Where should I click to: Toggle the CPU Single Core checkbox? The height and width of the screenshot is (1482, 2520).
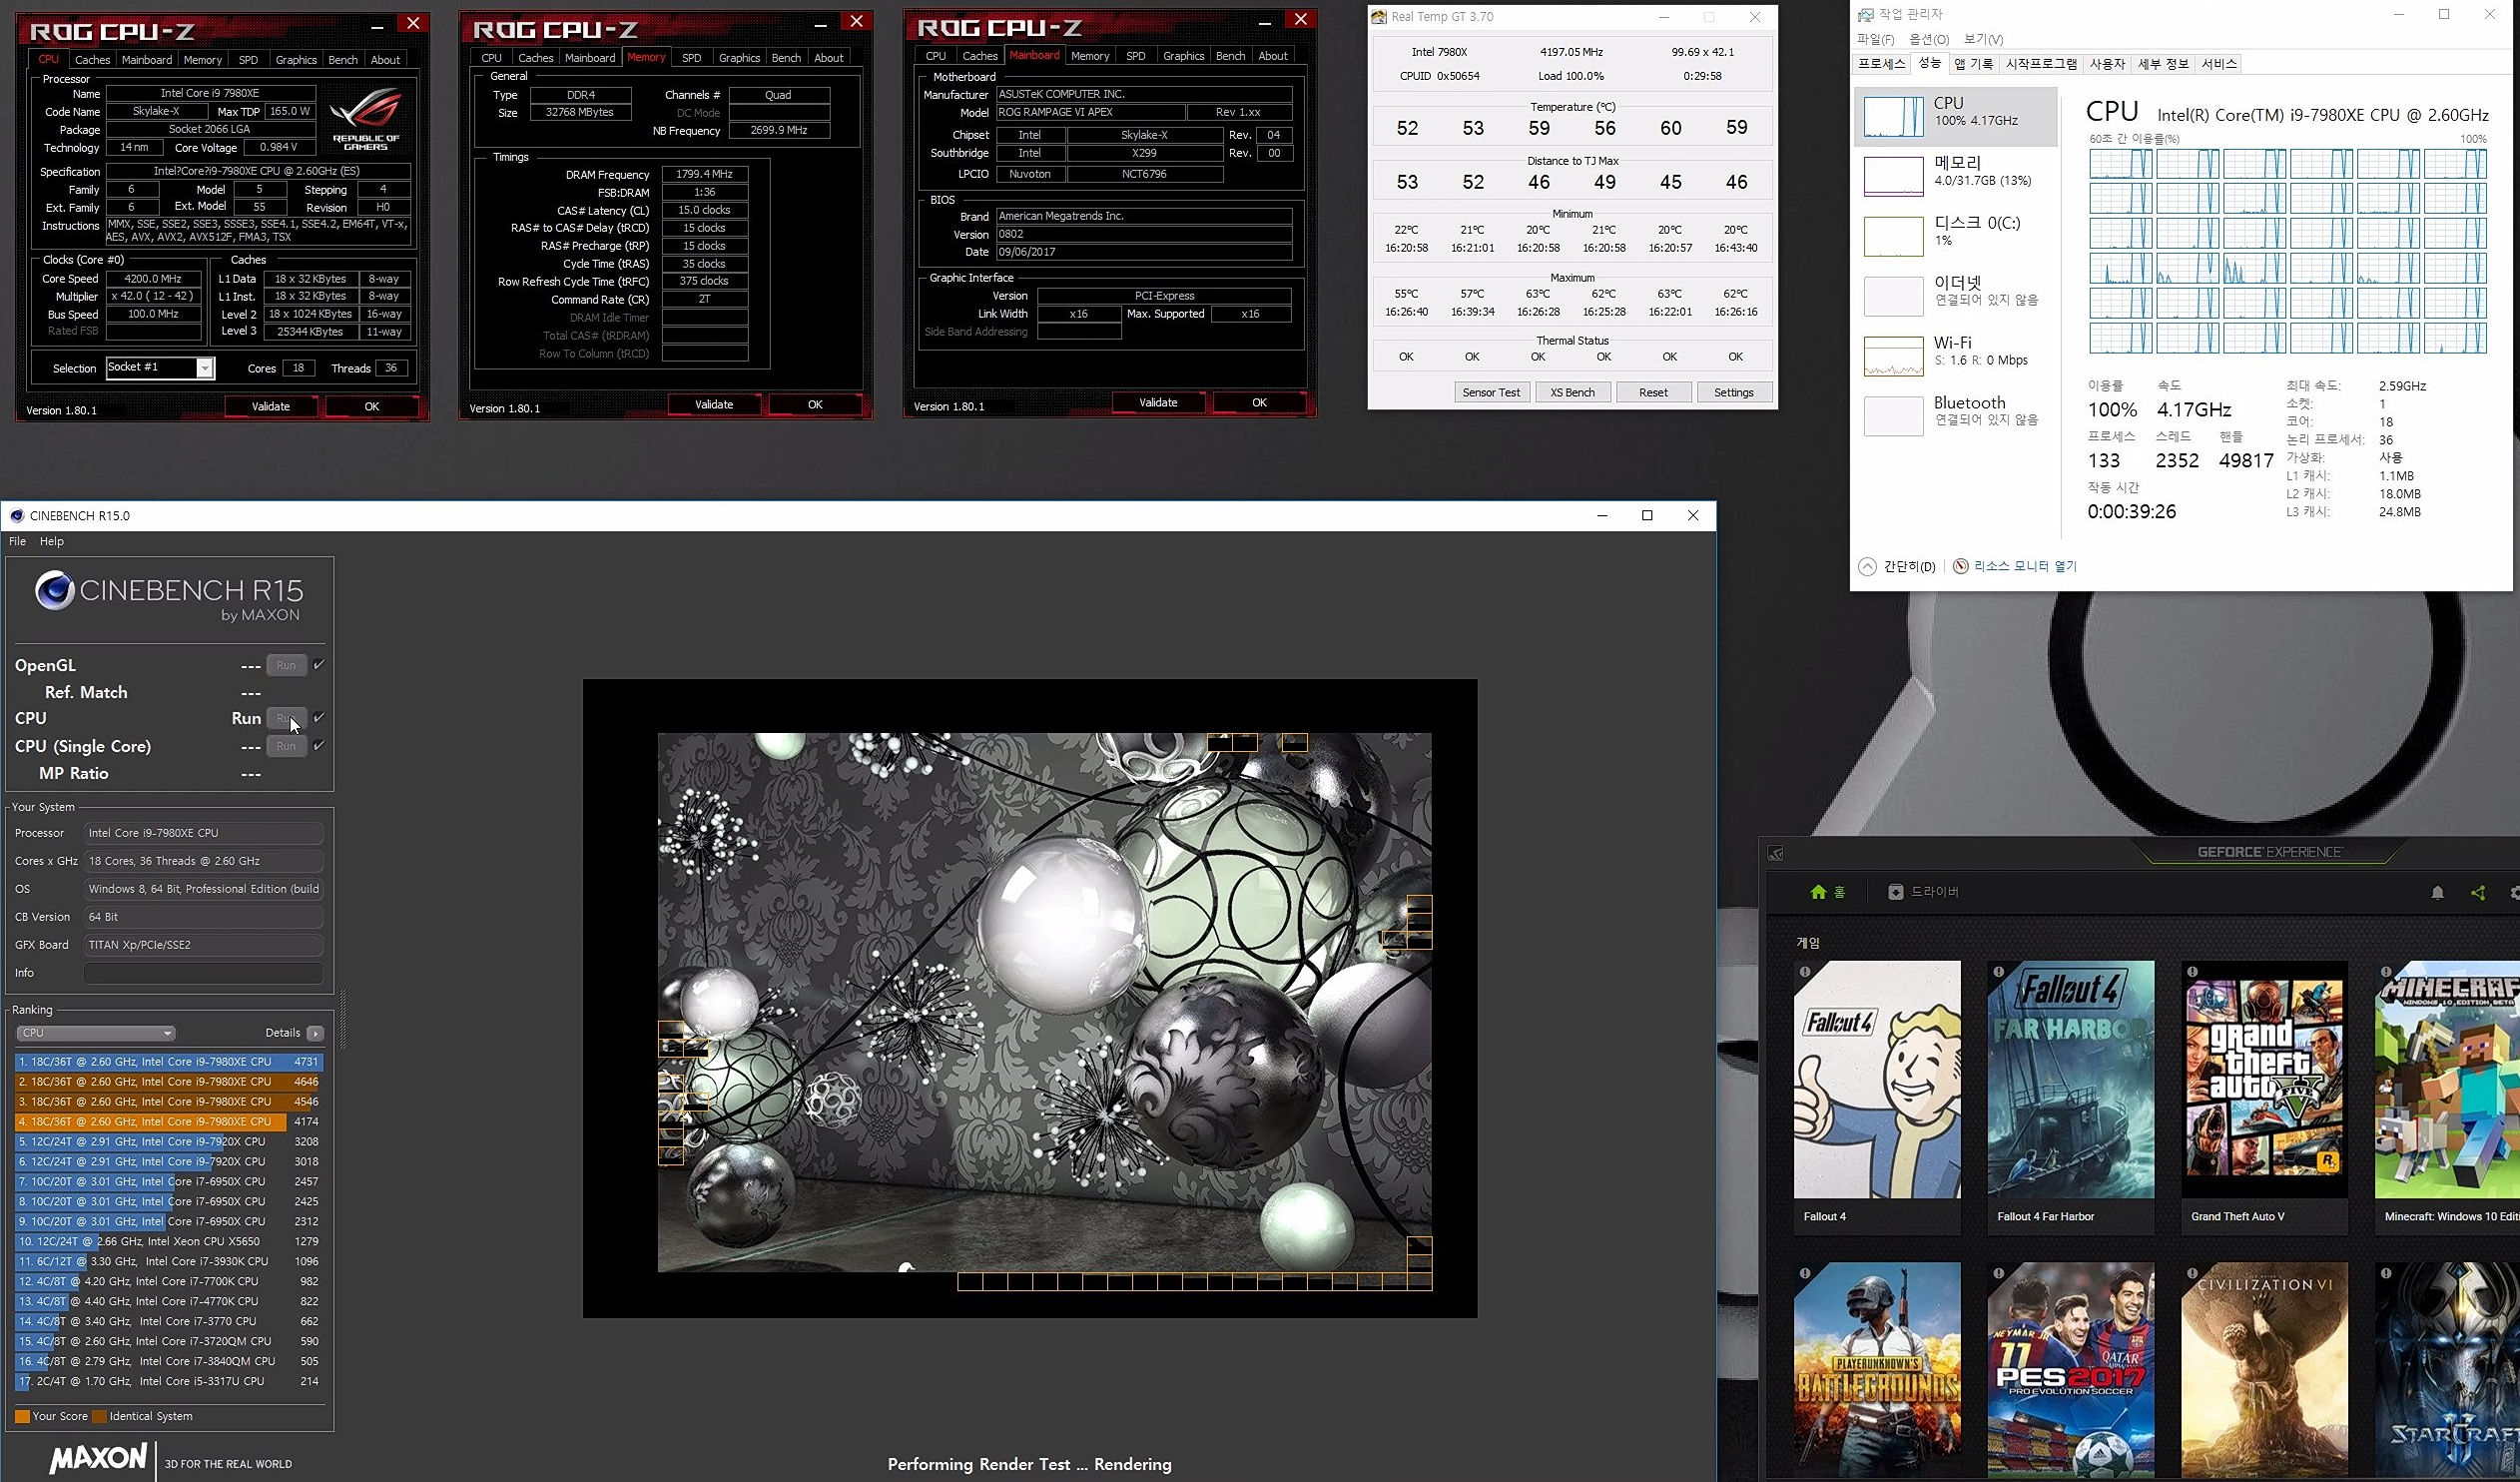pyautogui.click(x=319, y=746)
